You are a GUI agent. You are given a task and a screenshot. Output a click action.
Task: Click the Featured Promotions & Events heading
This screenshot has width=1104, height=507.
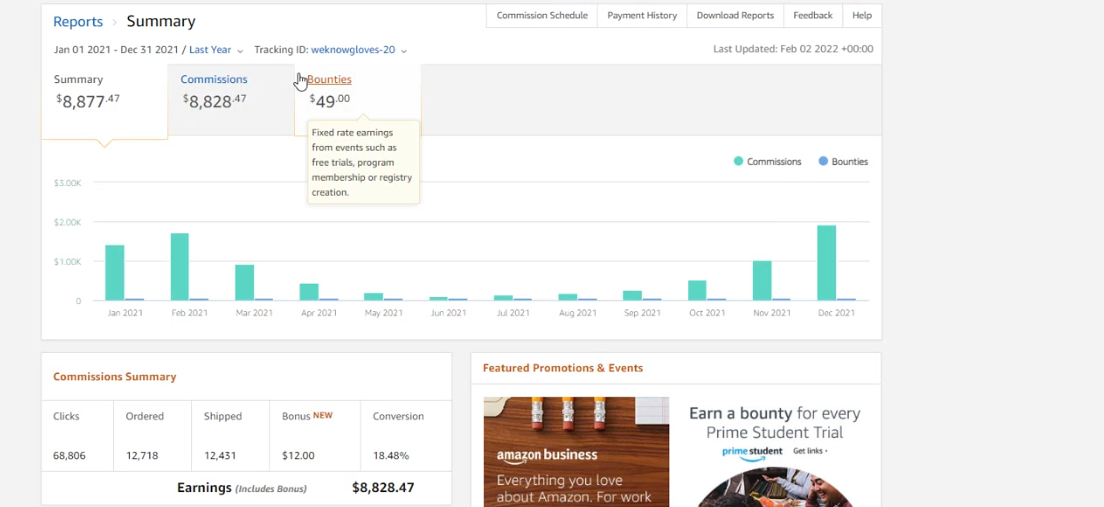(563, 368)
